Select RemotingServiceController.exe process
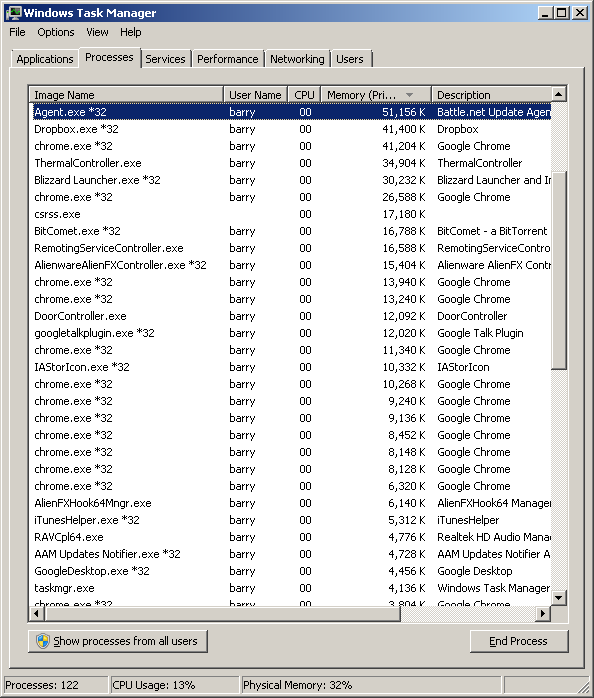This screenshot has width=594, height=698. point(291,248)
